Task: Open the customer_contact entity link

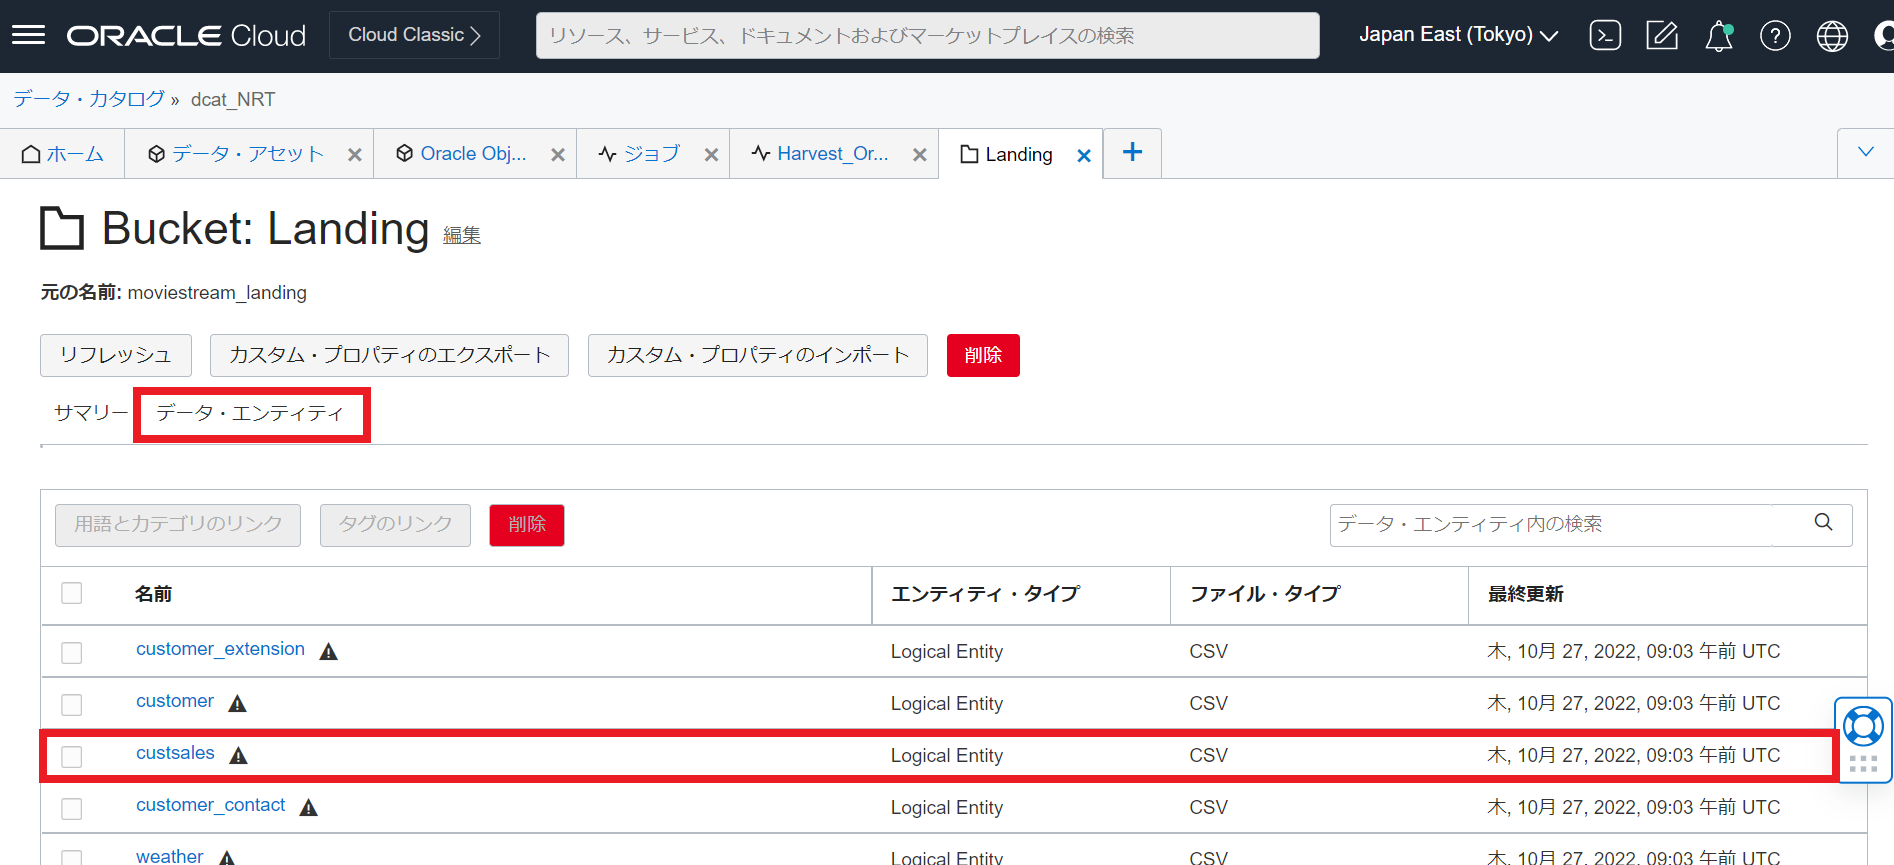Action: click(x=210, y=805)
